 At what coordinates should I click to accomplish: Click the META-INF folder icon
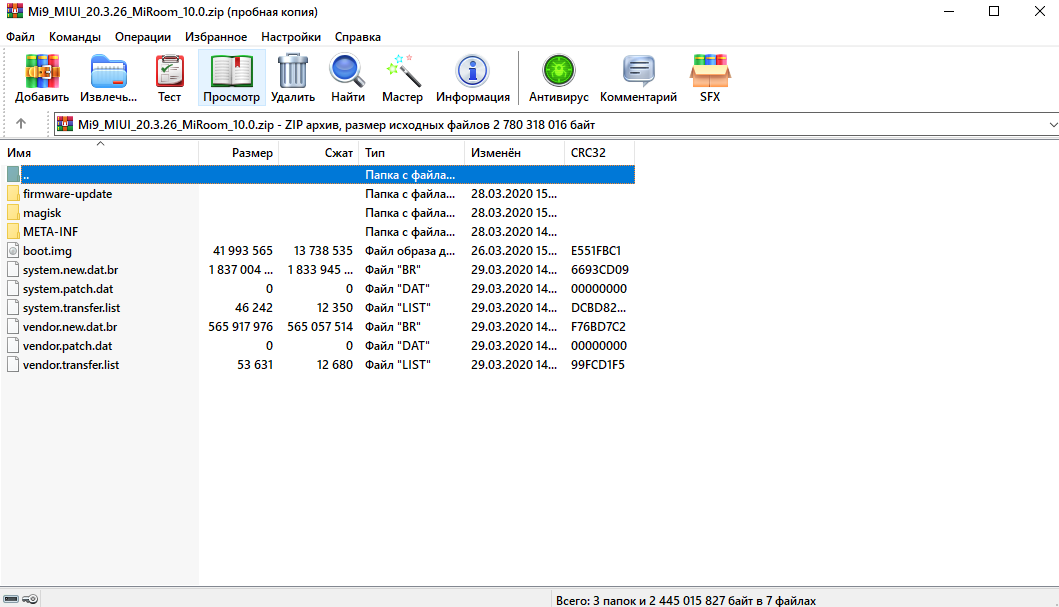tap(13, 232)
